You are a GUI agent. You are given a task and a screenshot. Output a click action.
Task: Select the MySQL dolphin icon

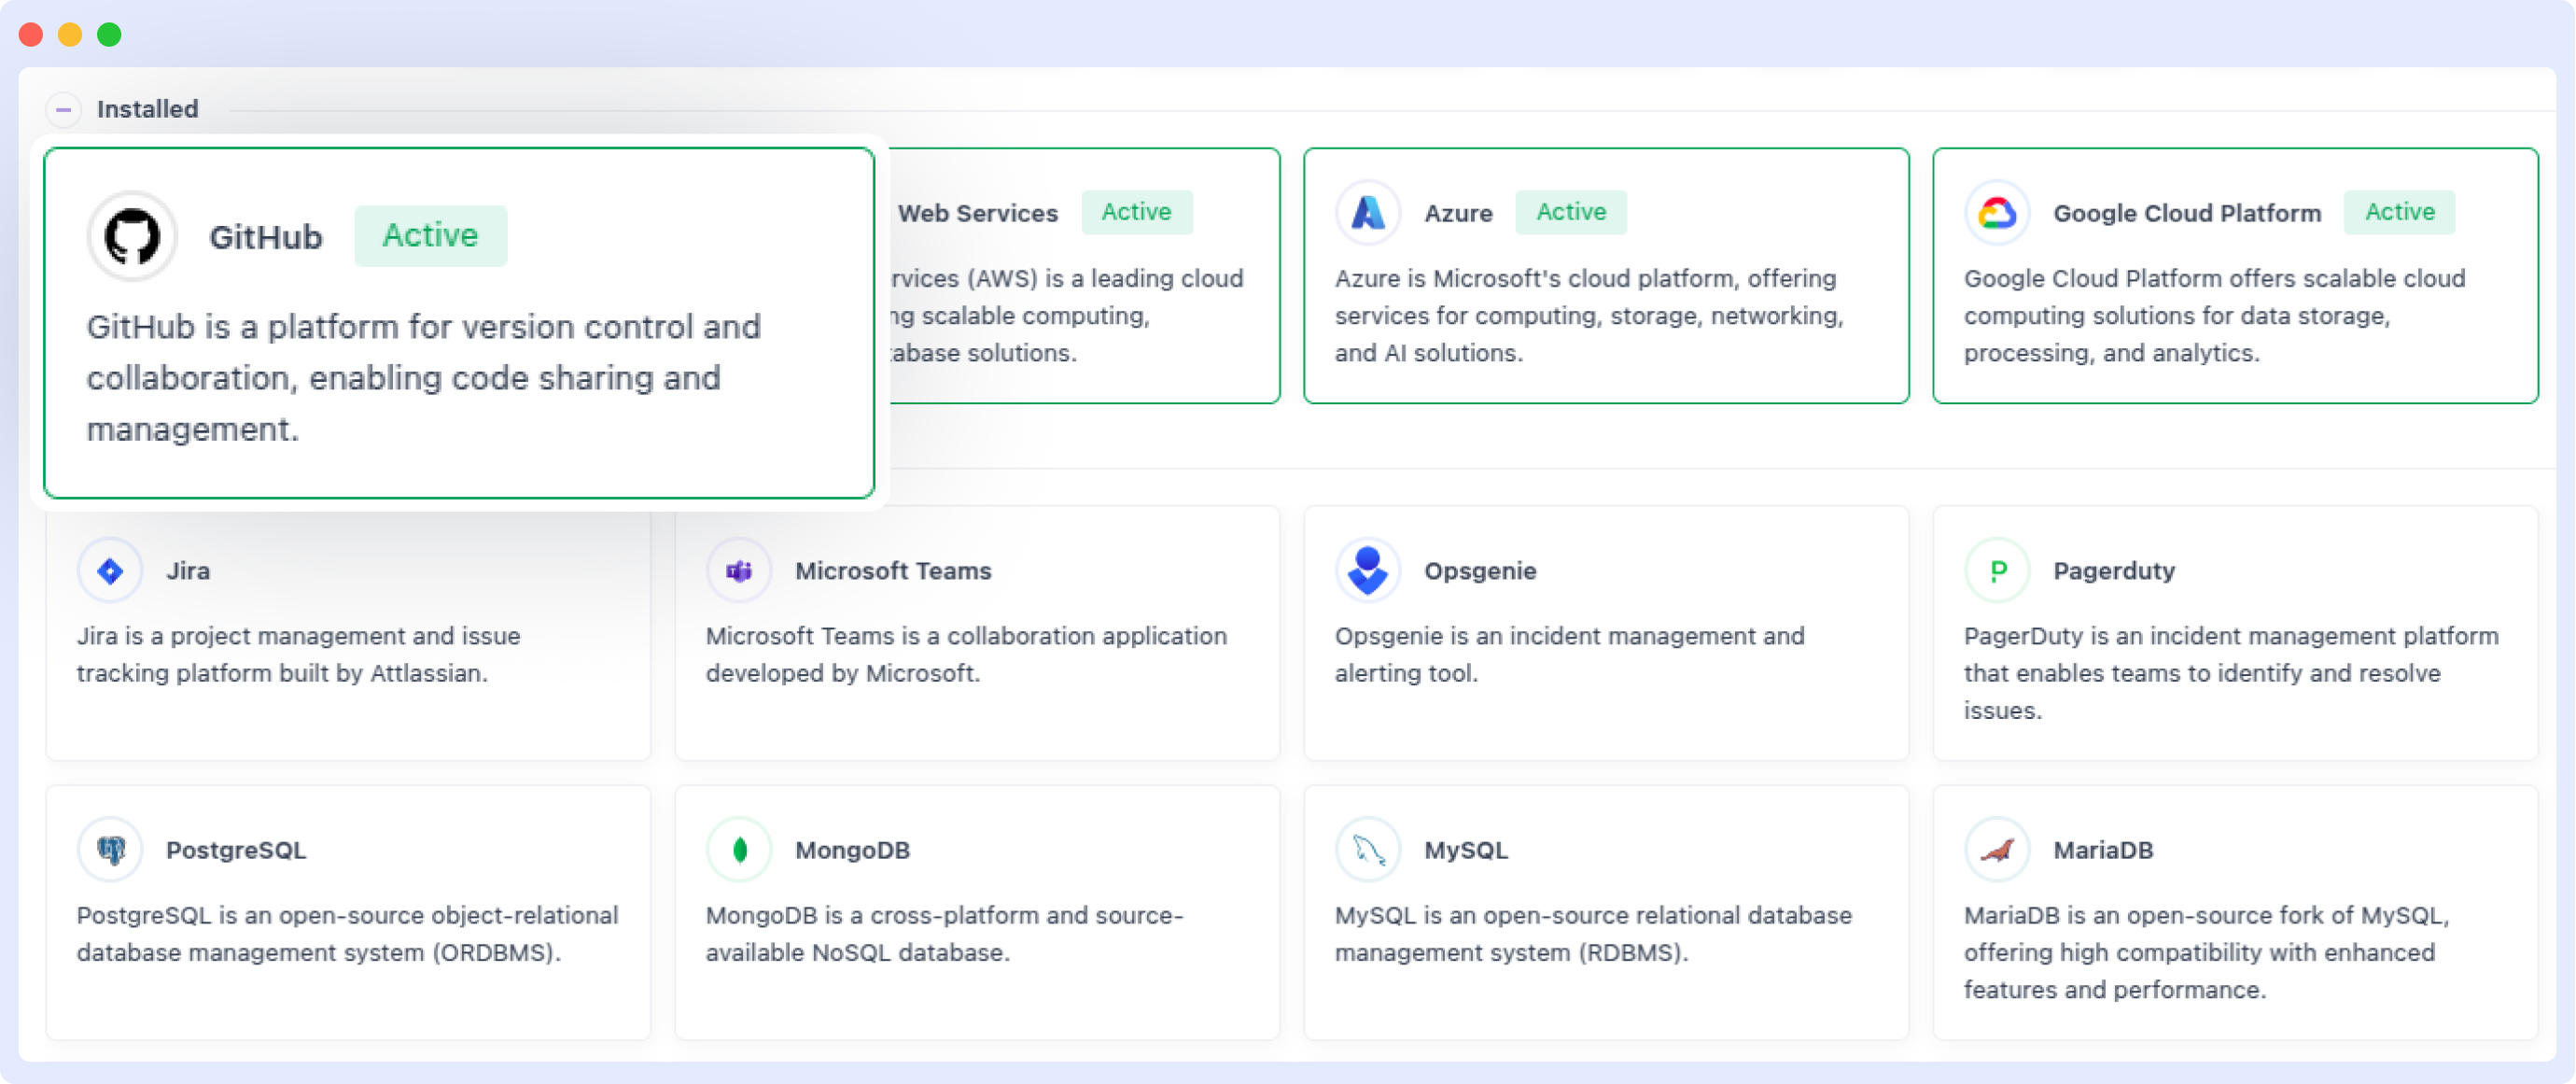pos(1366,849)
